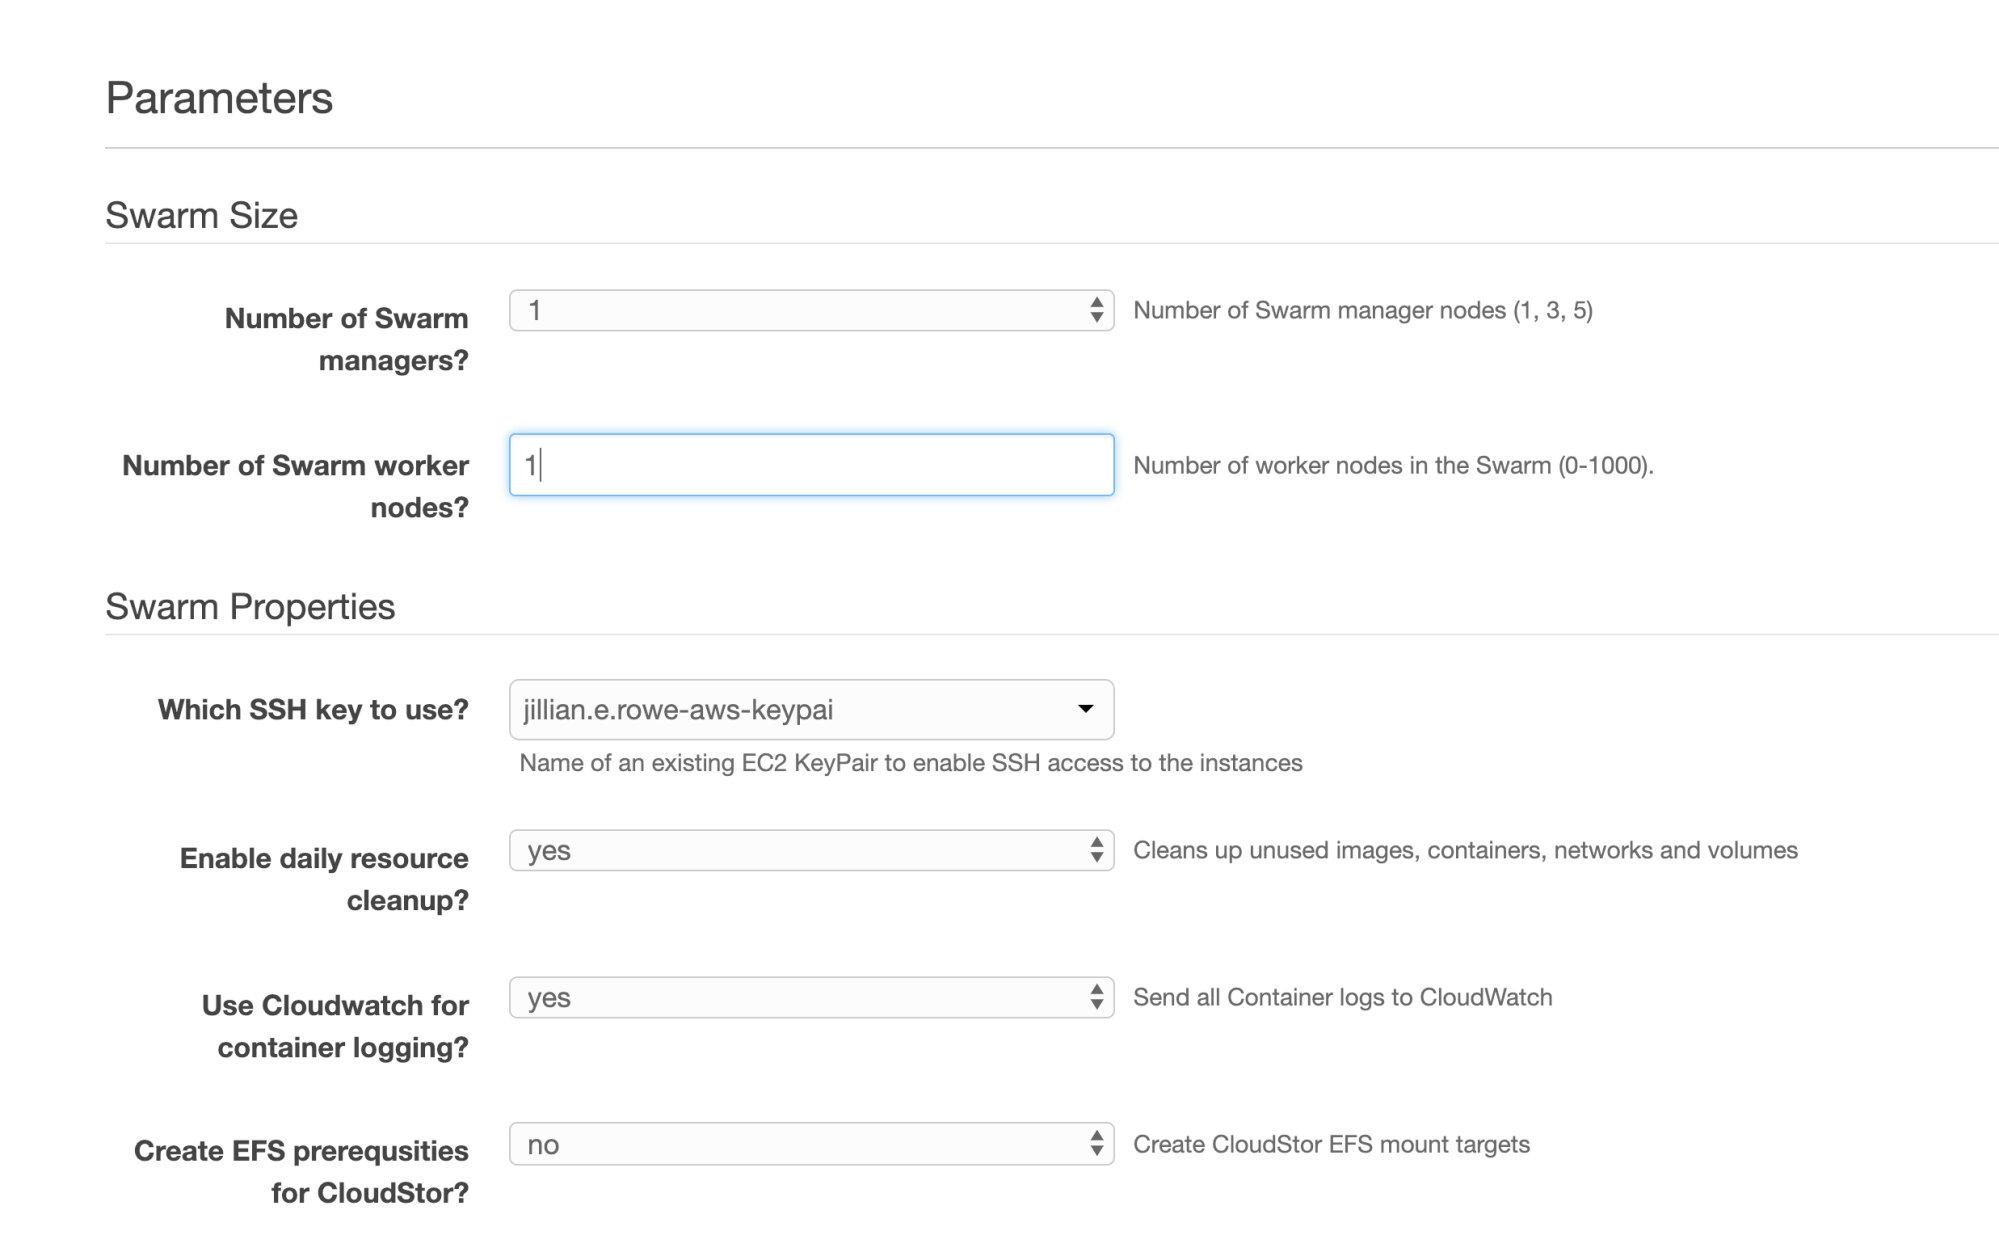Click arrows icon on EFS prerequisites select
Viewport: 1999px width, 1248px height.
coord(1096,1144)
